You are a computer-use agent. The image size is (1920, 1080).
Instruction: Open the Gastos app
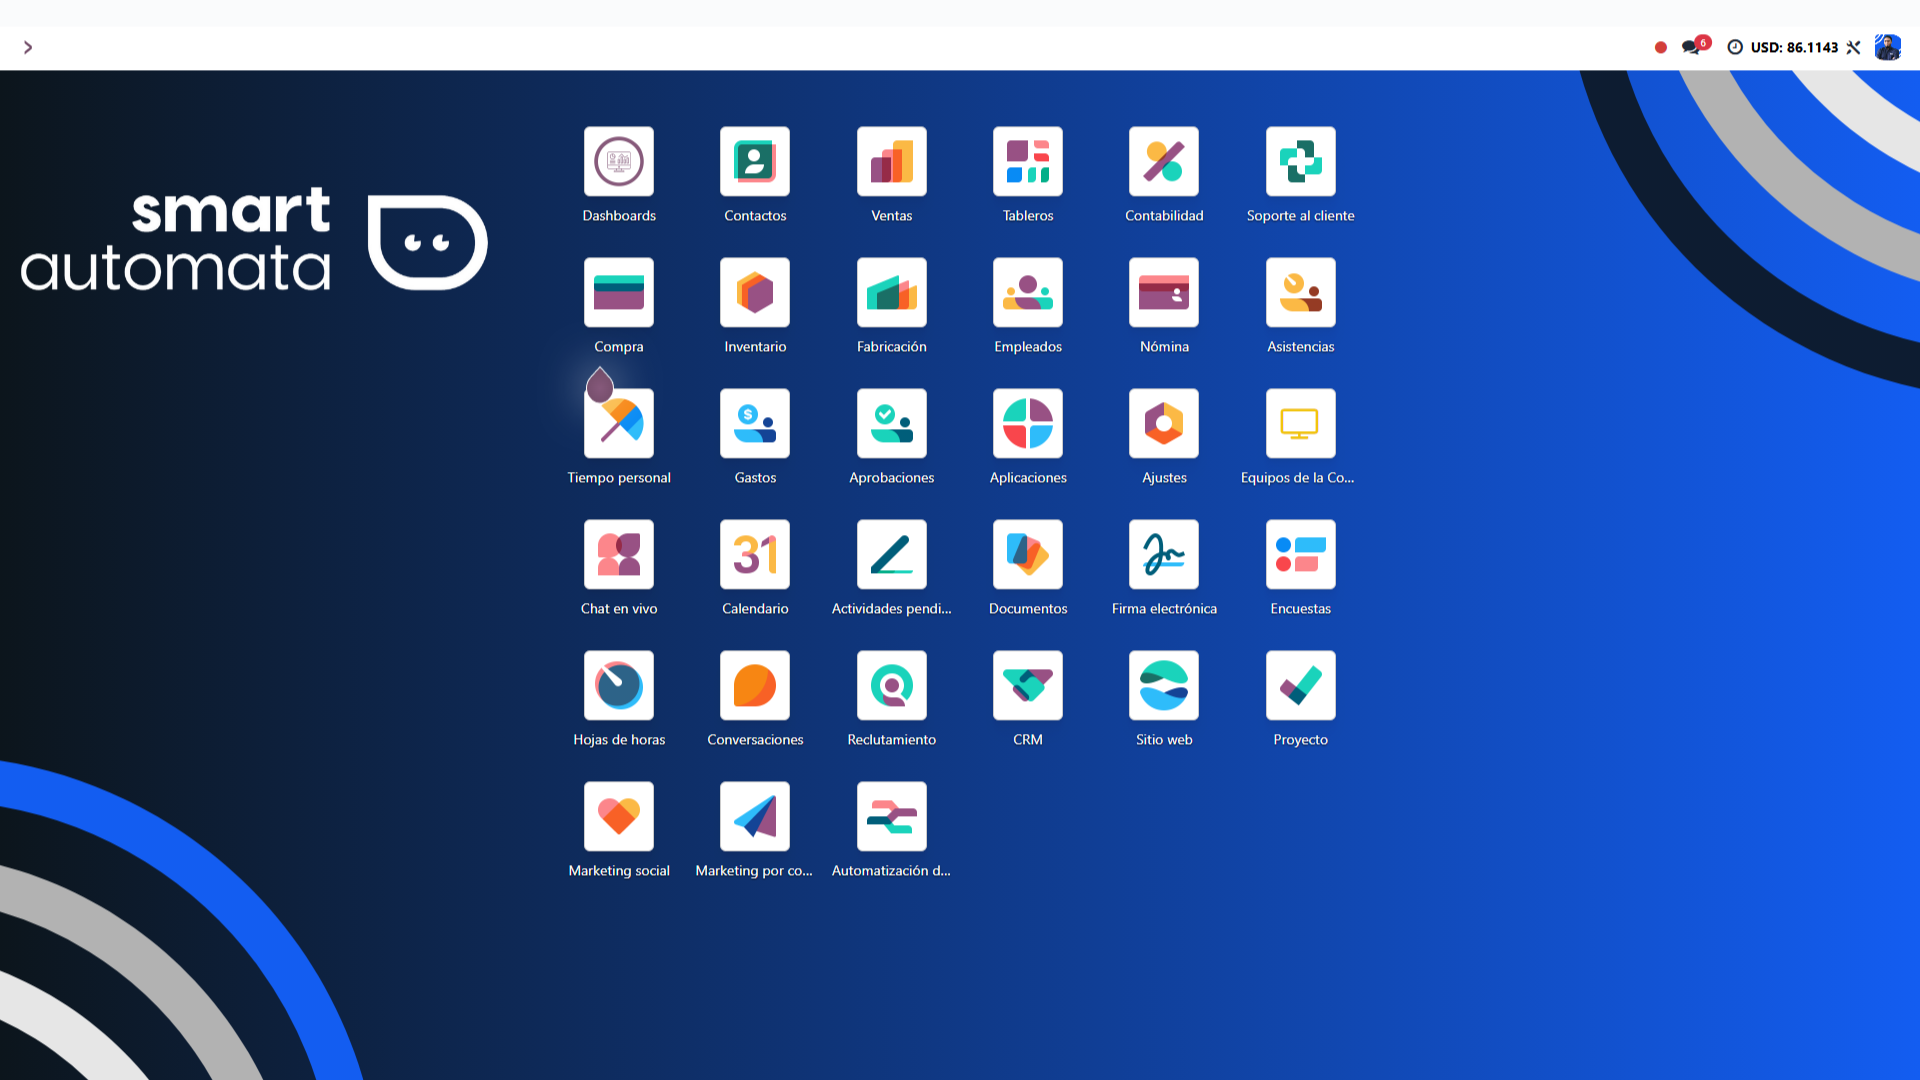[x=755, y=423]
